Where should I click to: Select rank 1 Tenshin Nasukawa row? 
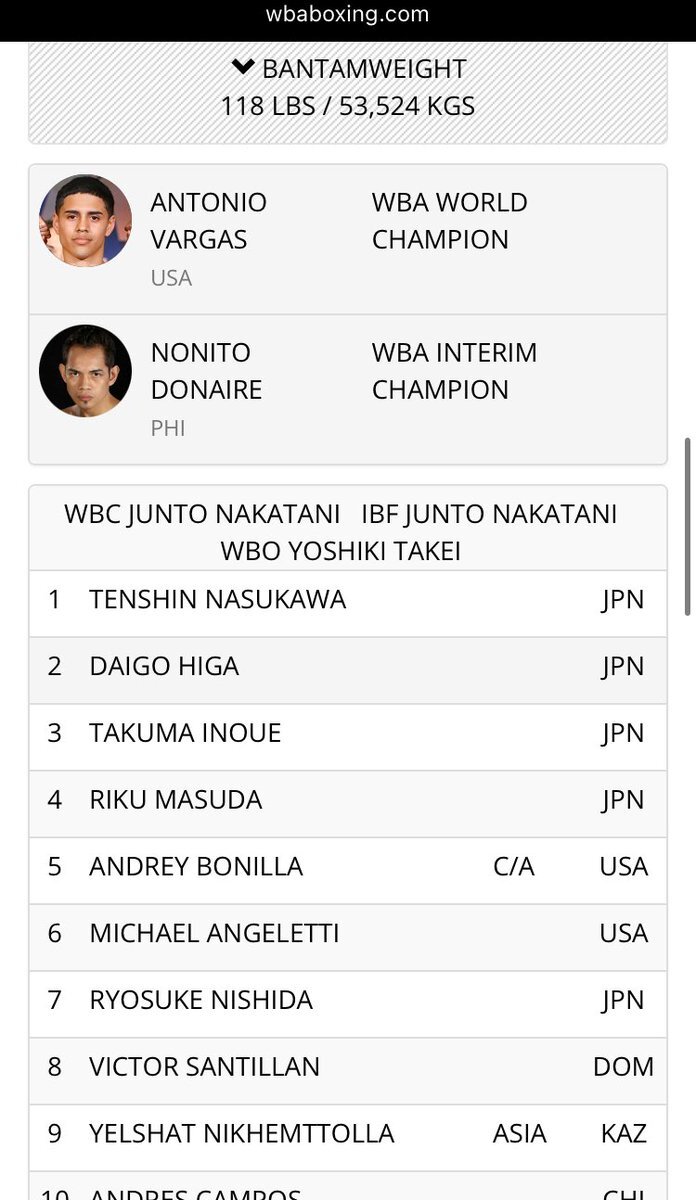click(348, 600)
